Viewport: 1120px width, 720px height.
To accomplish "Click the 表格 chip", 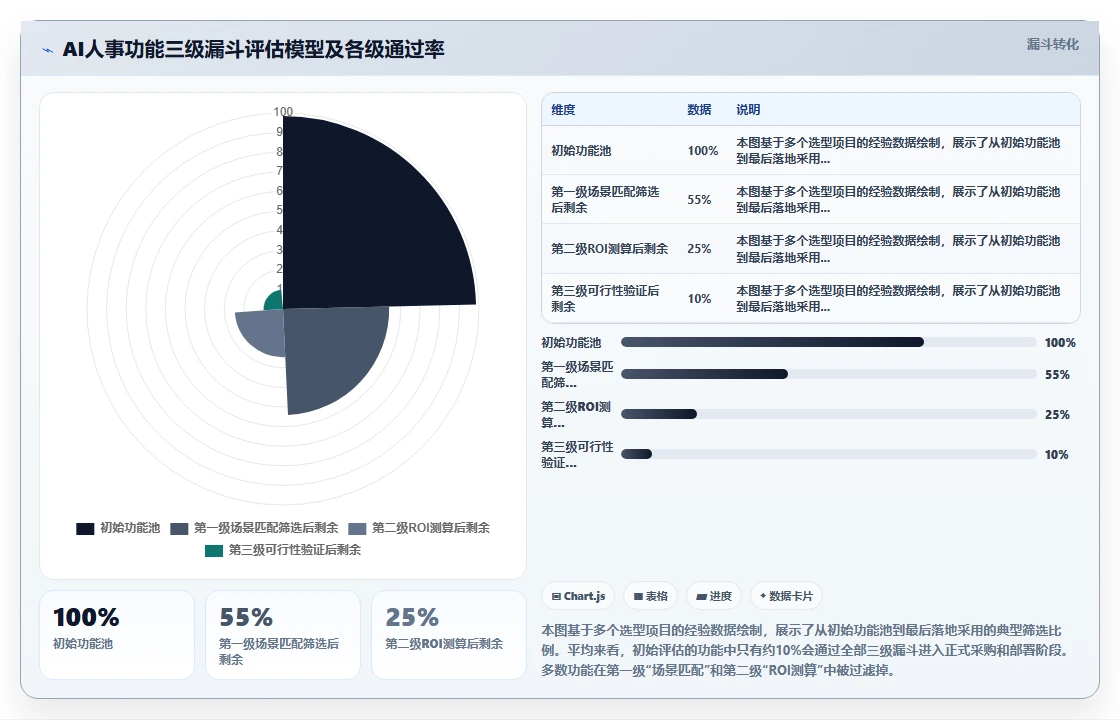I will [651, 596].
